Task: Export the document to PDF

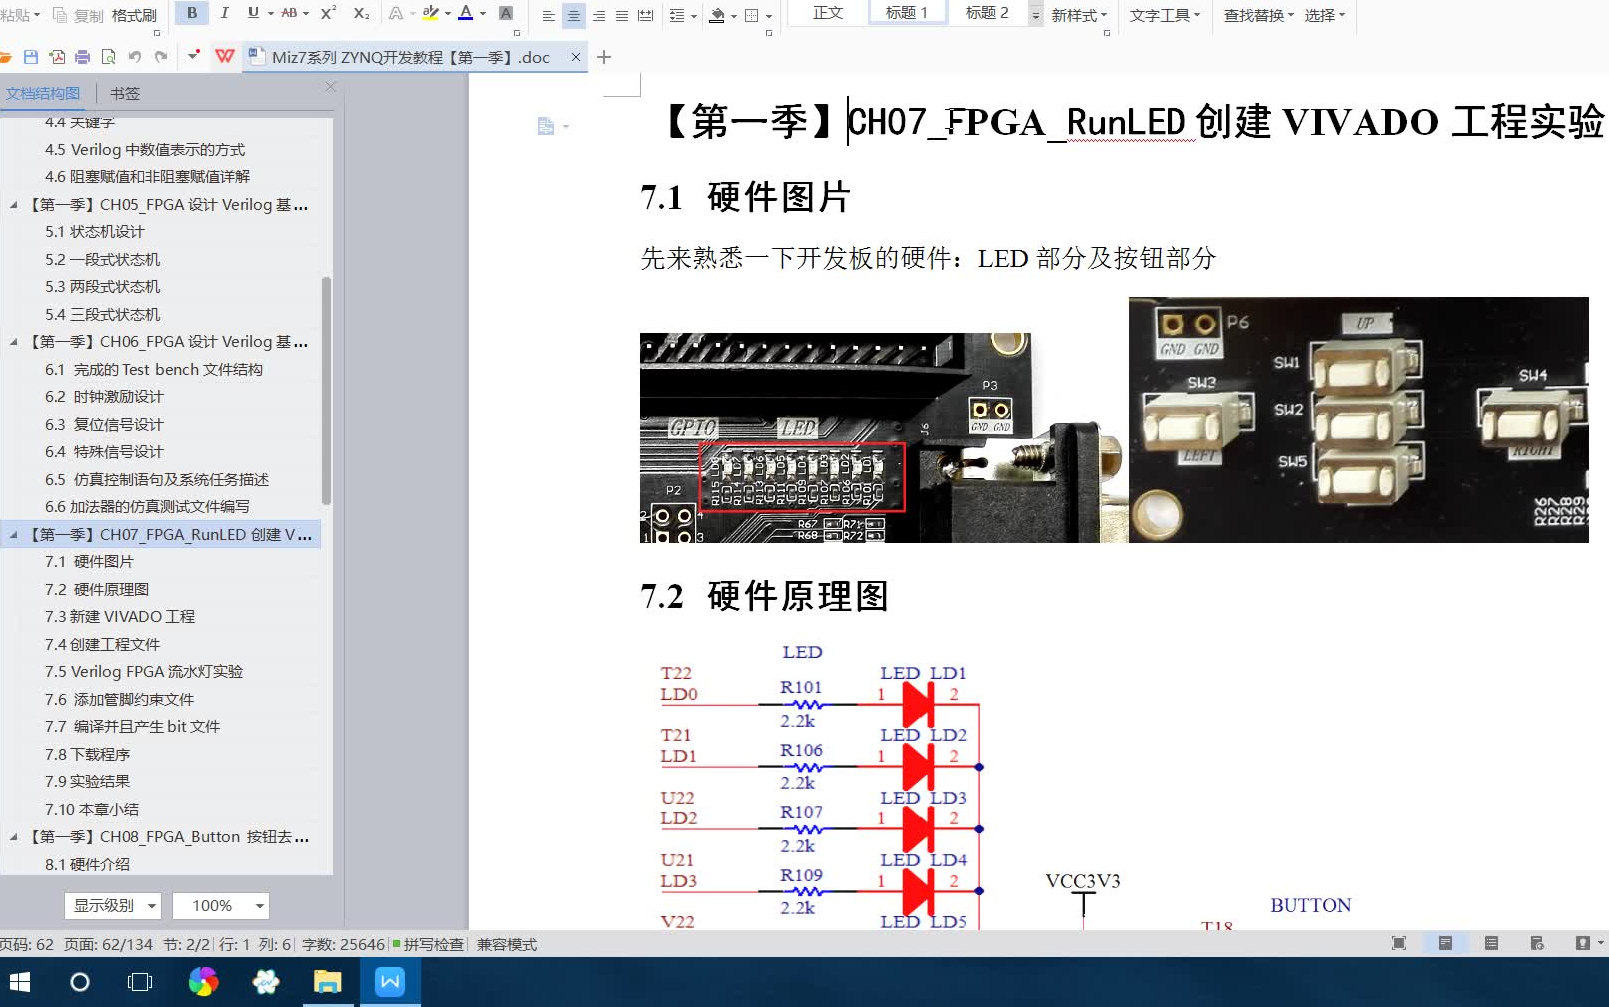Action: (57, 57)
